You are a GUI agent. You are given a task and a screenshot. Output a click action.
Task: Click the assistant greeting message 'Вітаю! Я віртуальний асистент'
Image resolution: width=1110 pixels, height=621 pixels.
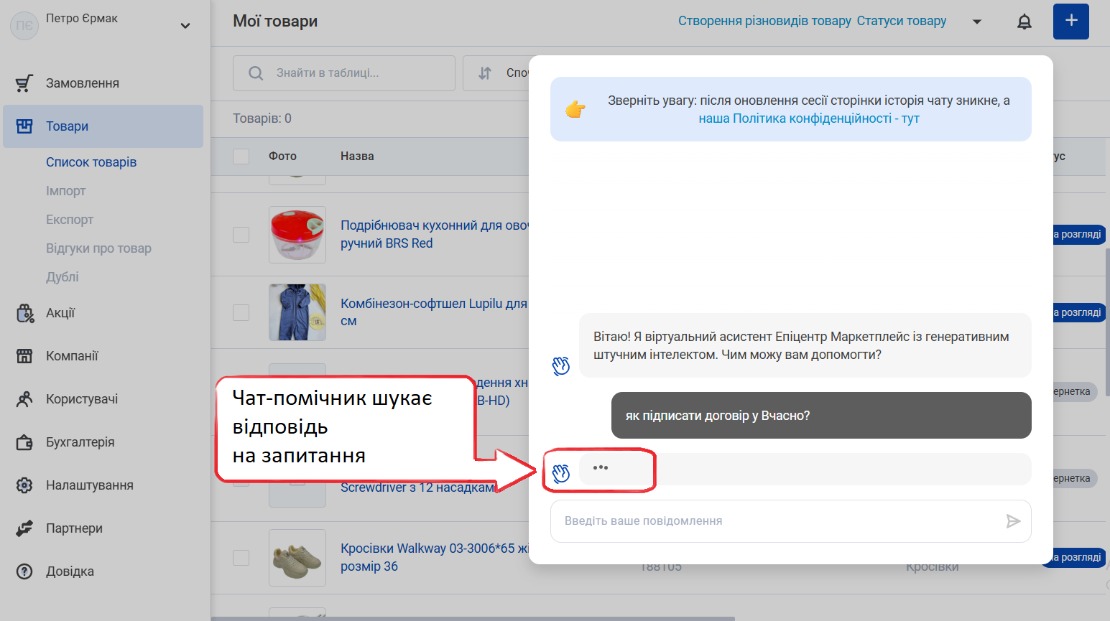(805, 346)
